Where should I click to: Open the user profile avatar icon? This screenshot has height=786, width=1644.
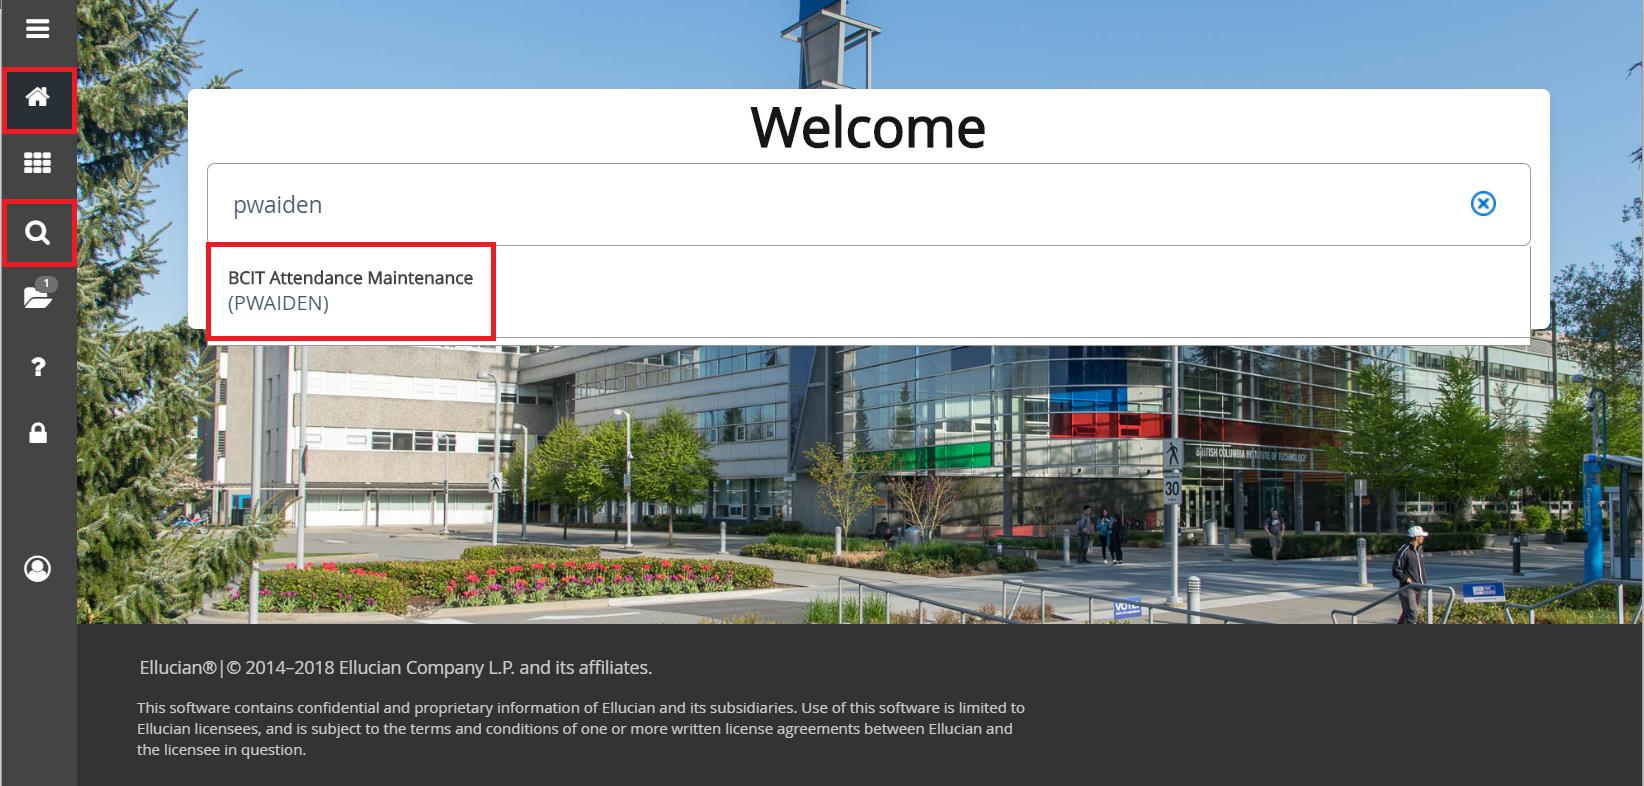(38, 569)
